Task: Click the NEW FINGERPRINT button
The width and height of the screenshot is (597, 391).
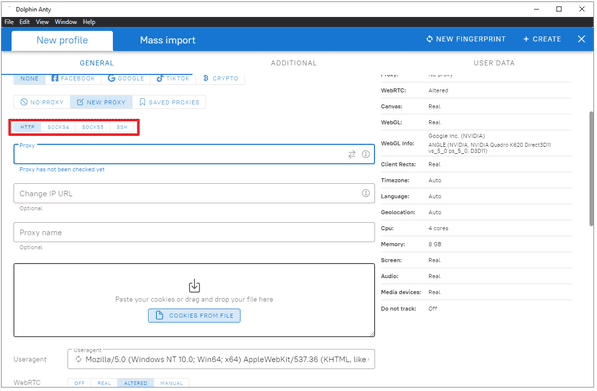Action: 466,39
